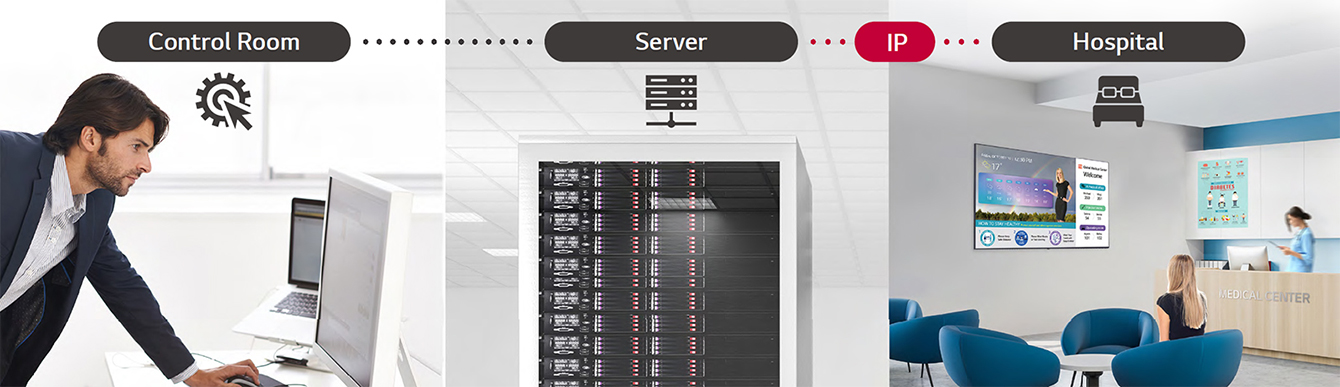Screen dimensions: 1340x387
Task: Click the red dots left of IP
Action: 826,42
